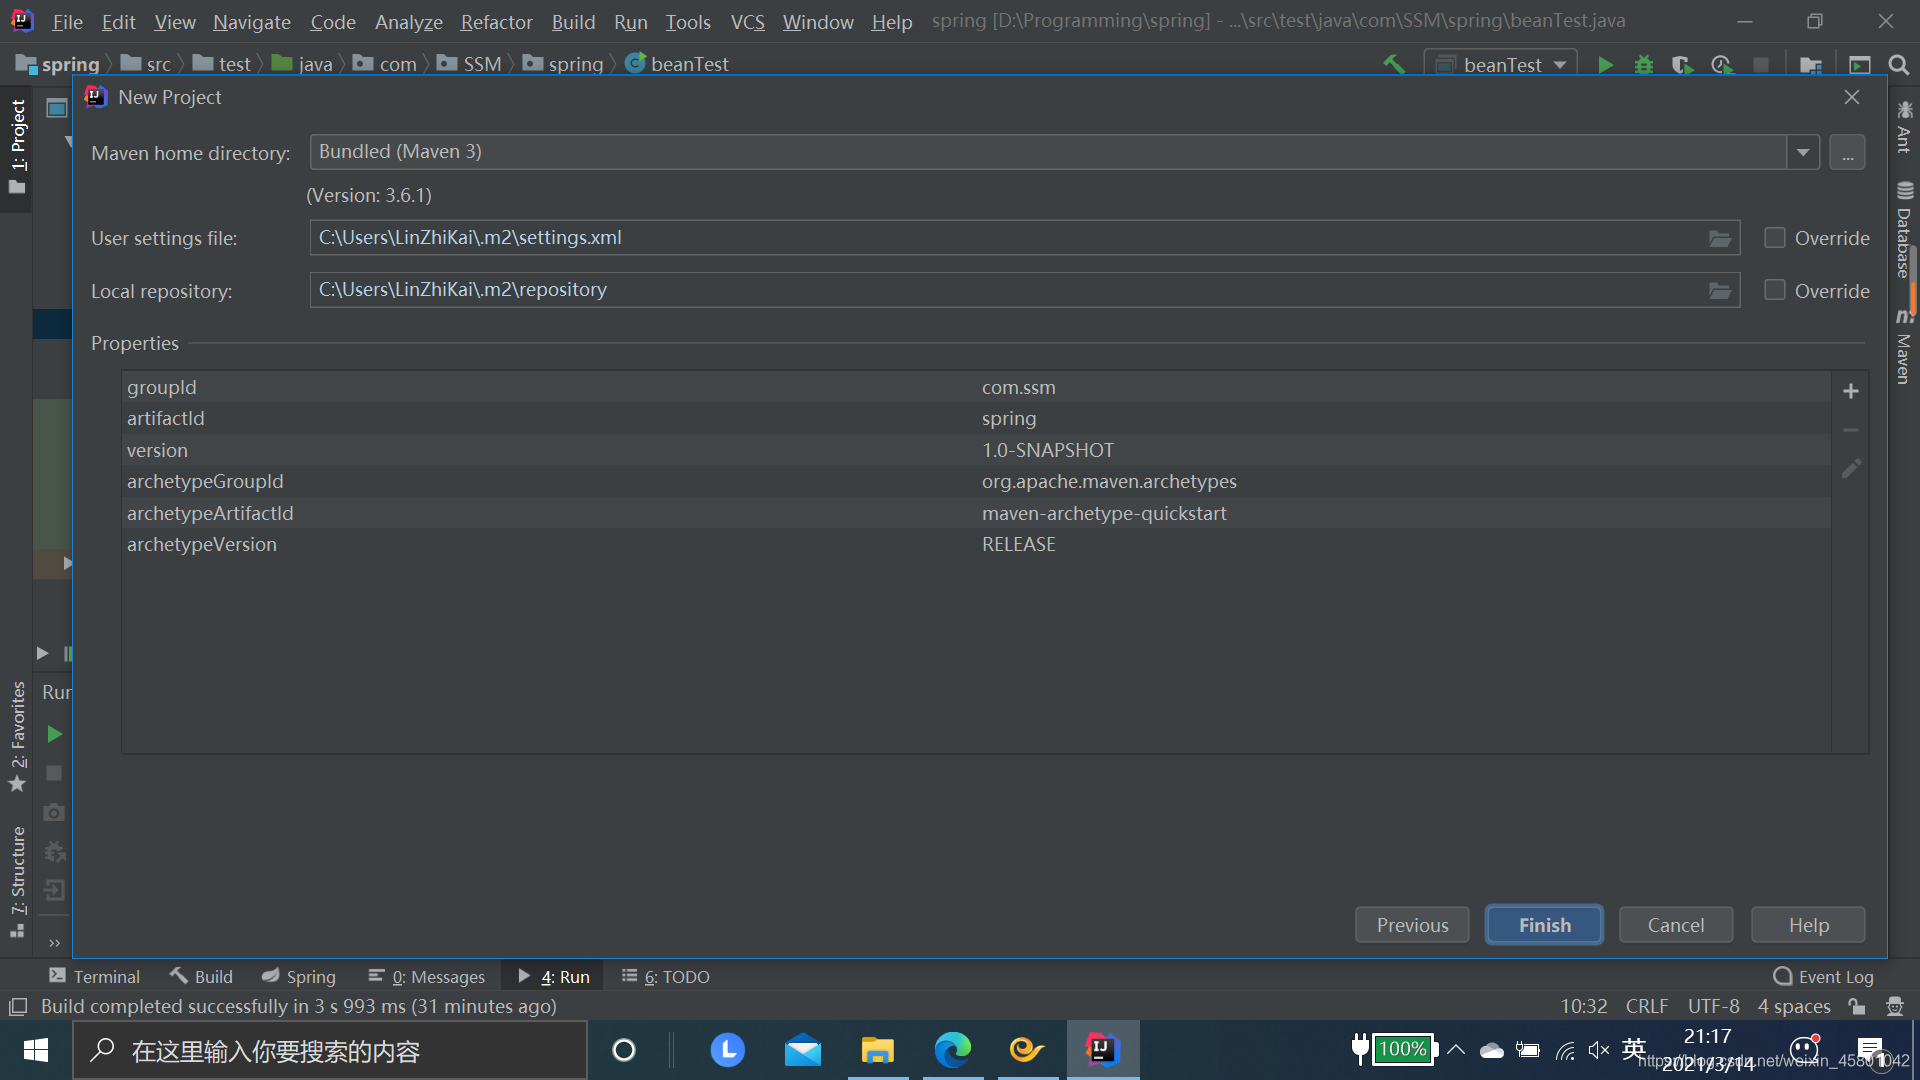1920x1080 pixels.
Task: Click the Build project hammer icon
Action: tap(1394, 65)
